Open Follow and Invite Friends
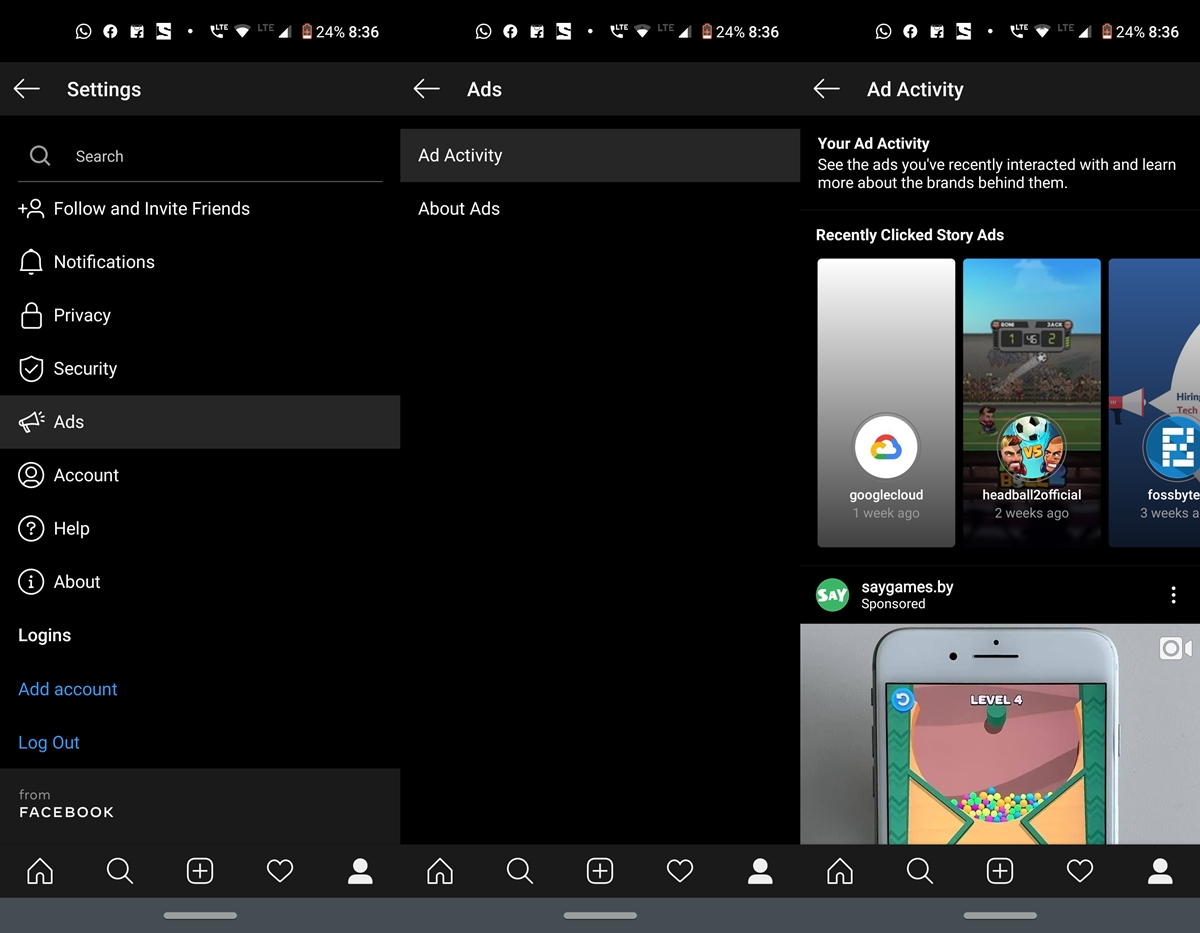The height and width of the screenshot is (933, 1200). click(200, 209)
